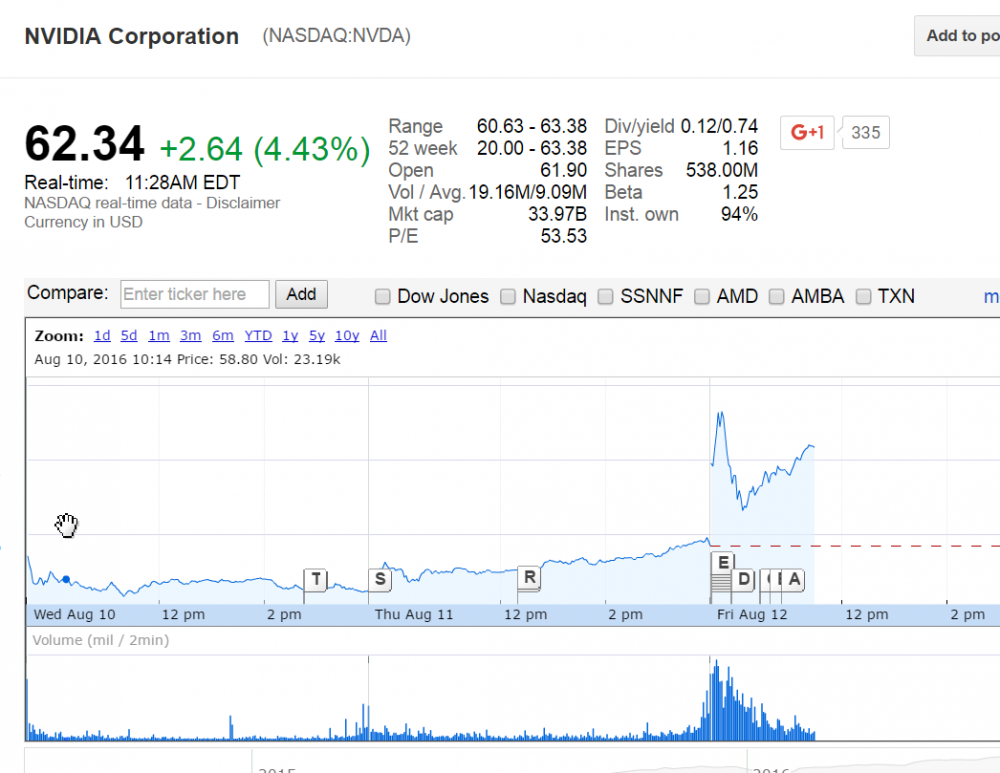Click the Shares value 538.00M
Screen dimensions: 1000x773
722,170
